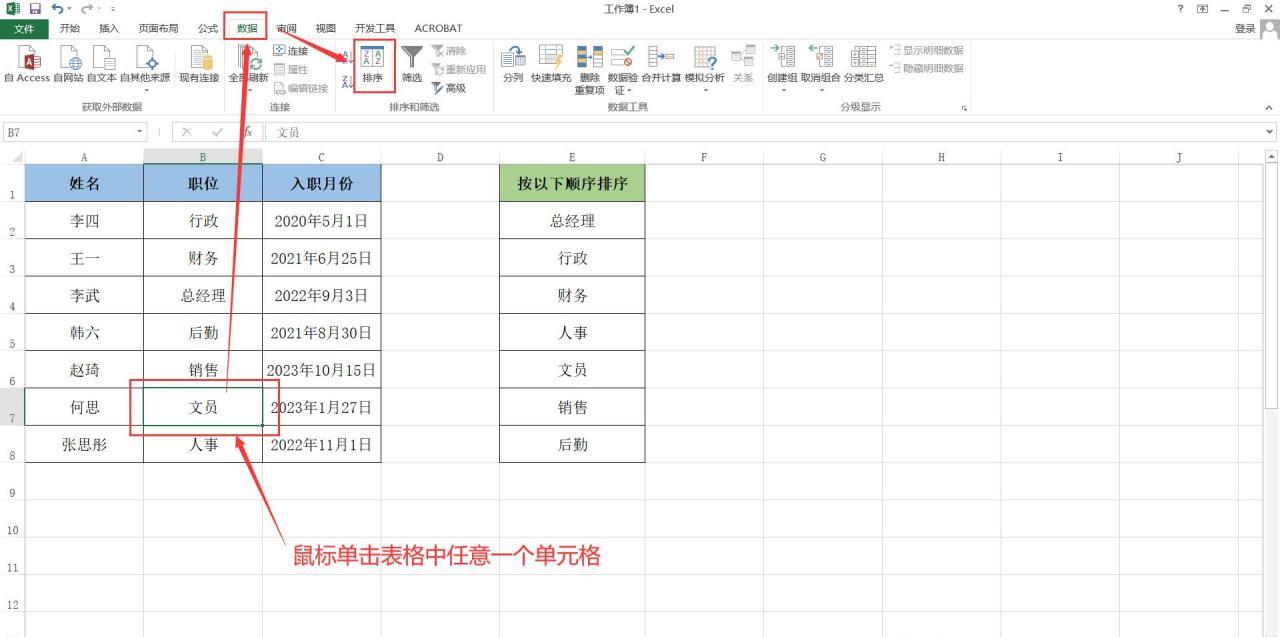Click 登录 sign-in link
The height and width of the screenshot is (637, 1280).
coord(1245,28)
